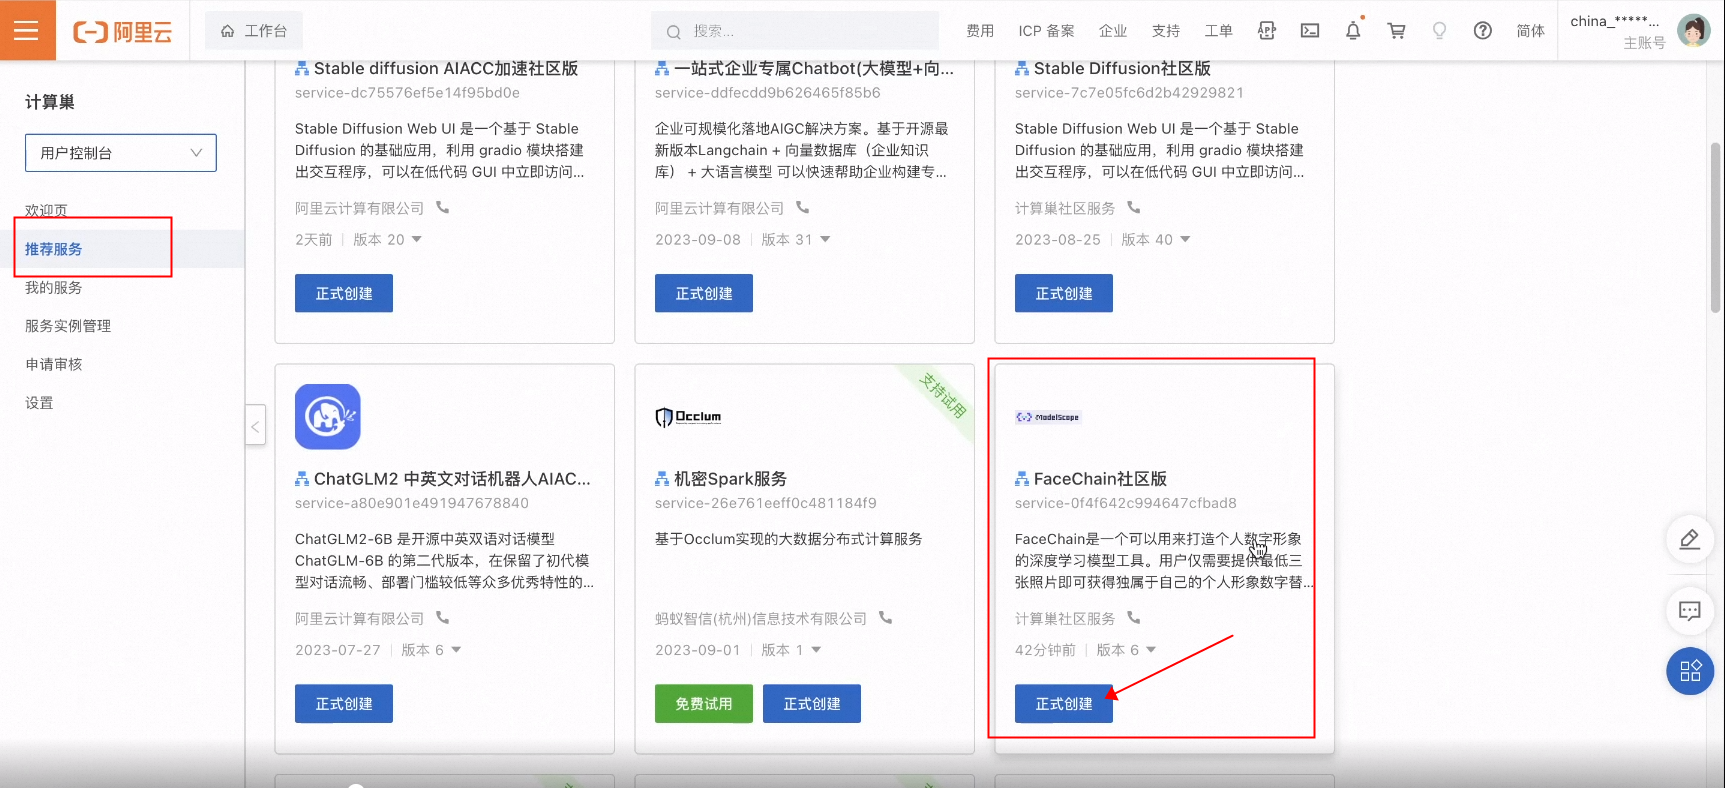
Task: Open Stable Diffusion社区版 service title
Action: (x=1122, y=68)
